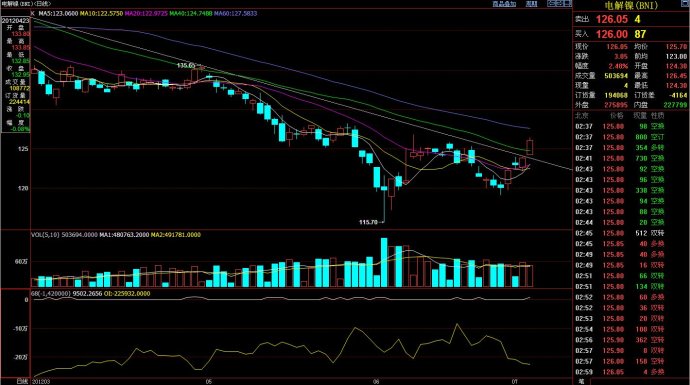Select the 02:54 trade row with volume 108
The width and height of the screenshot is (690, 385).
click(x=631, y=330)
